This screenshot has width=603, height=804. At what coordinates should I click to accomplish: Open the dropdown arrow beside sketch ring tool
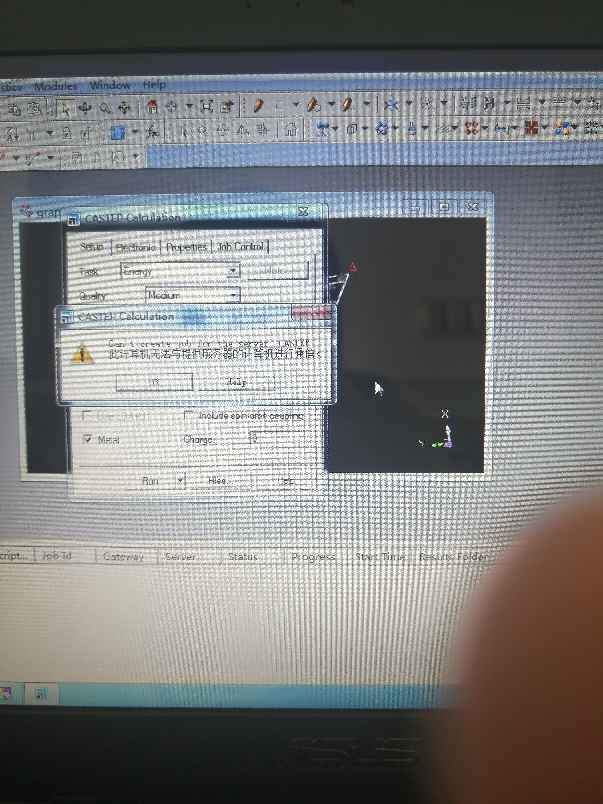point(331,105)
